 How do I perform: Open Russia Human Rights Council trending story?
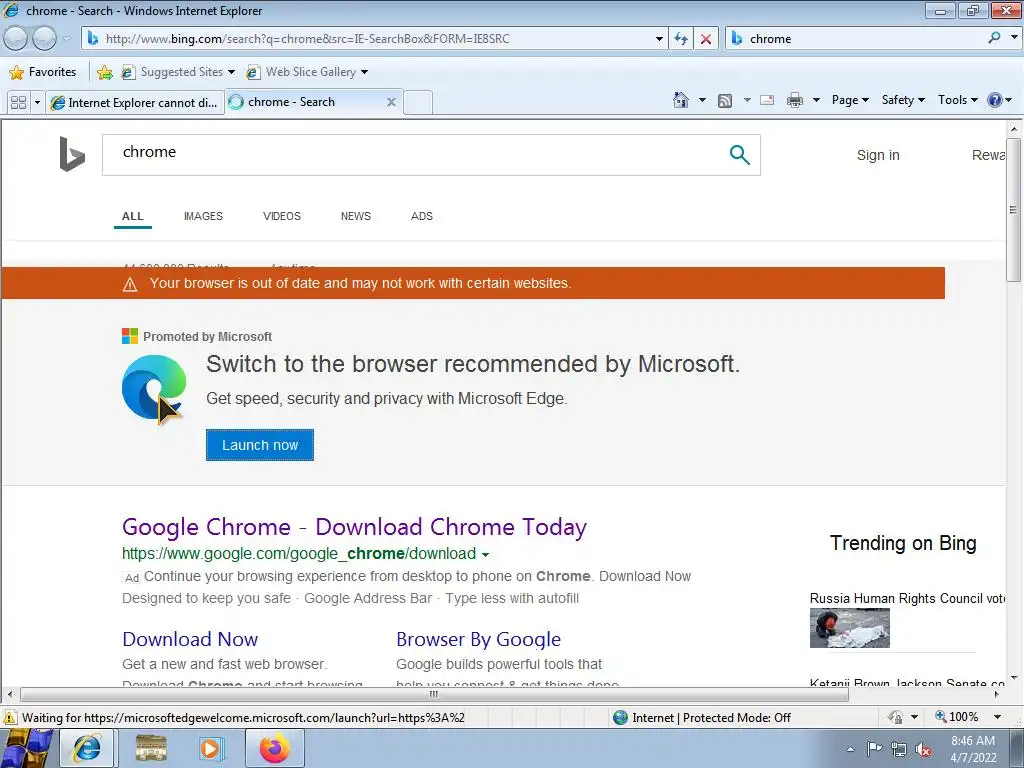click(x=907, y=598)
